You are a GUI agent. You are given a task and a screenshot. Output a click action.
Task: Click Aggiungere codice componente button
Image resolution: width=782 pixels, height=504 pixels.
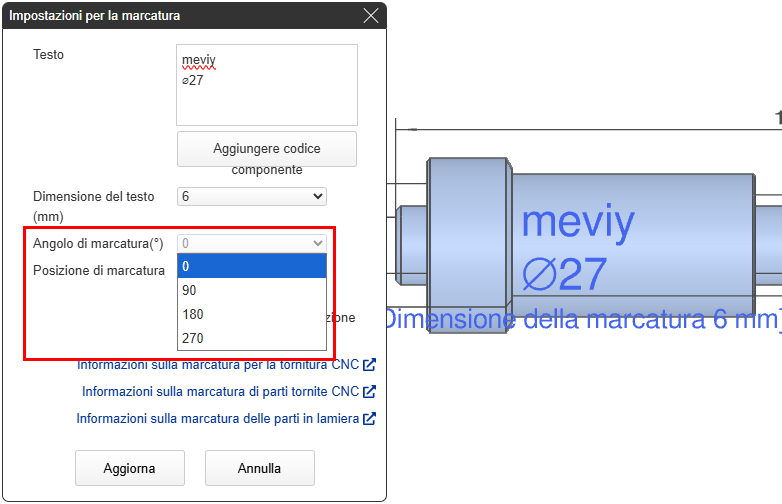click(266, 149)
